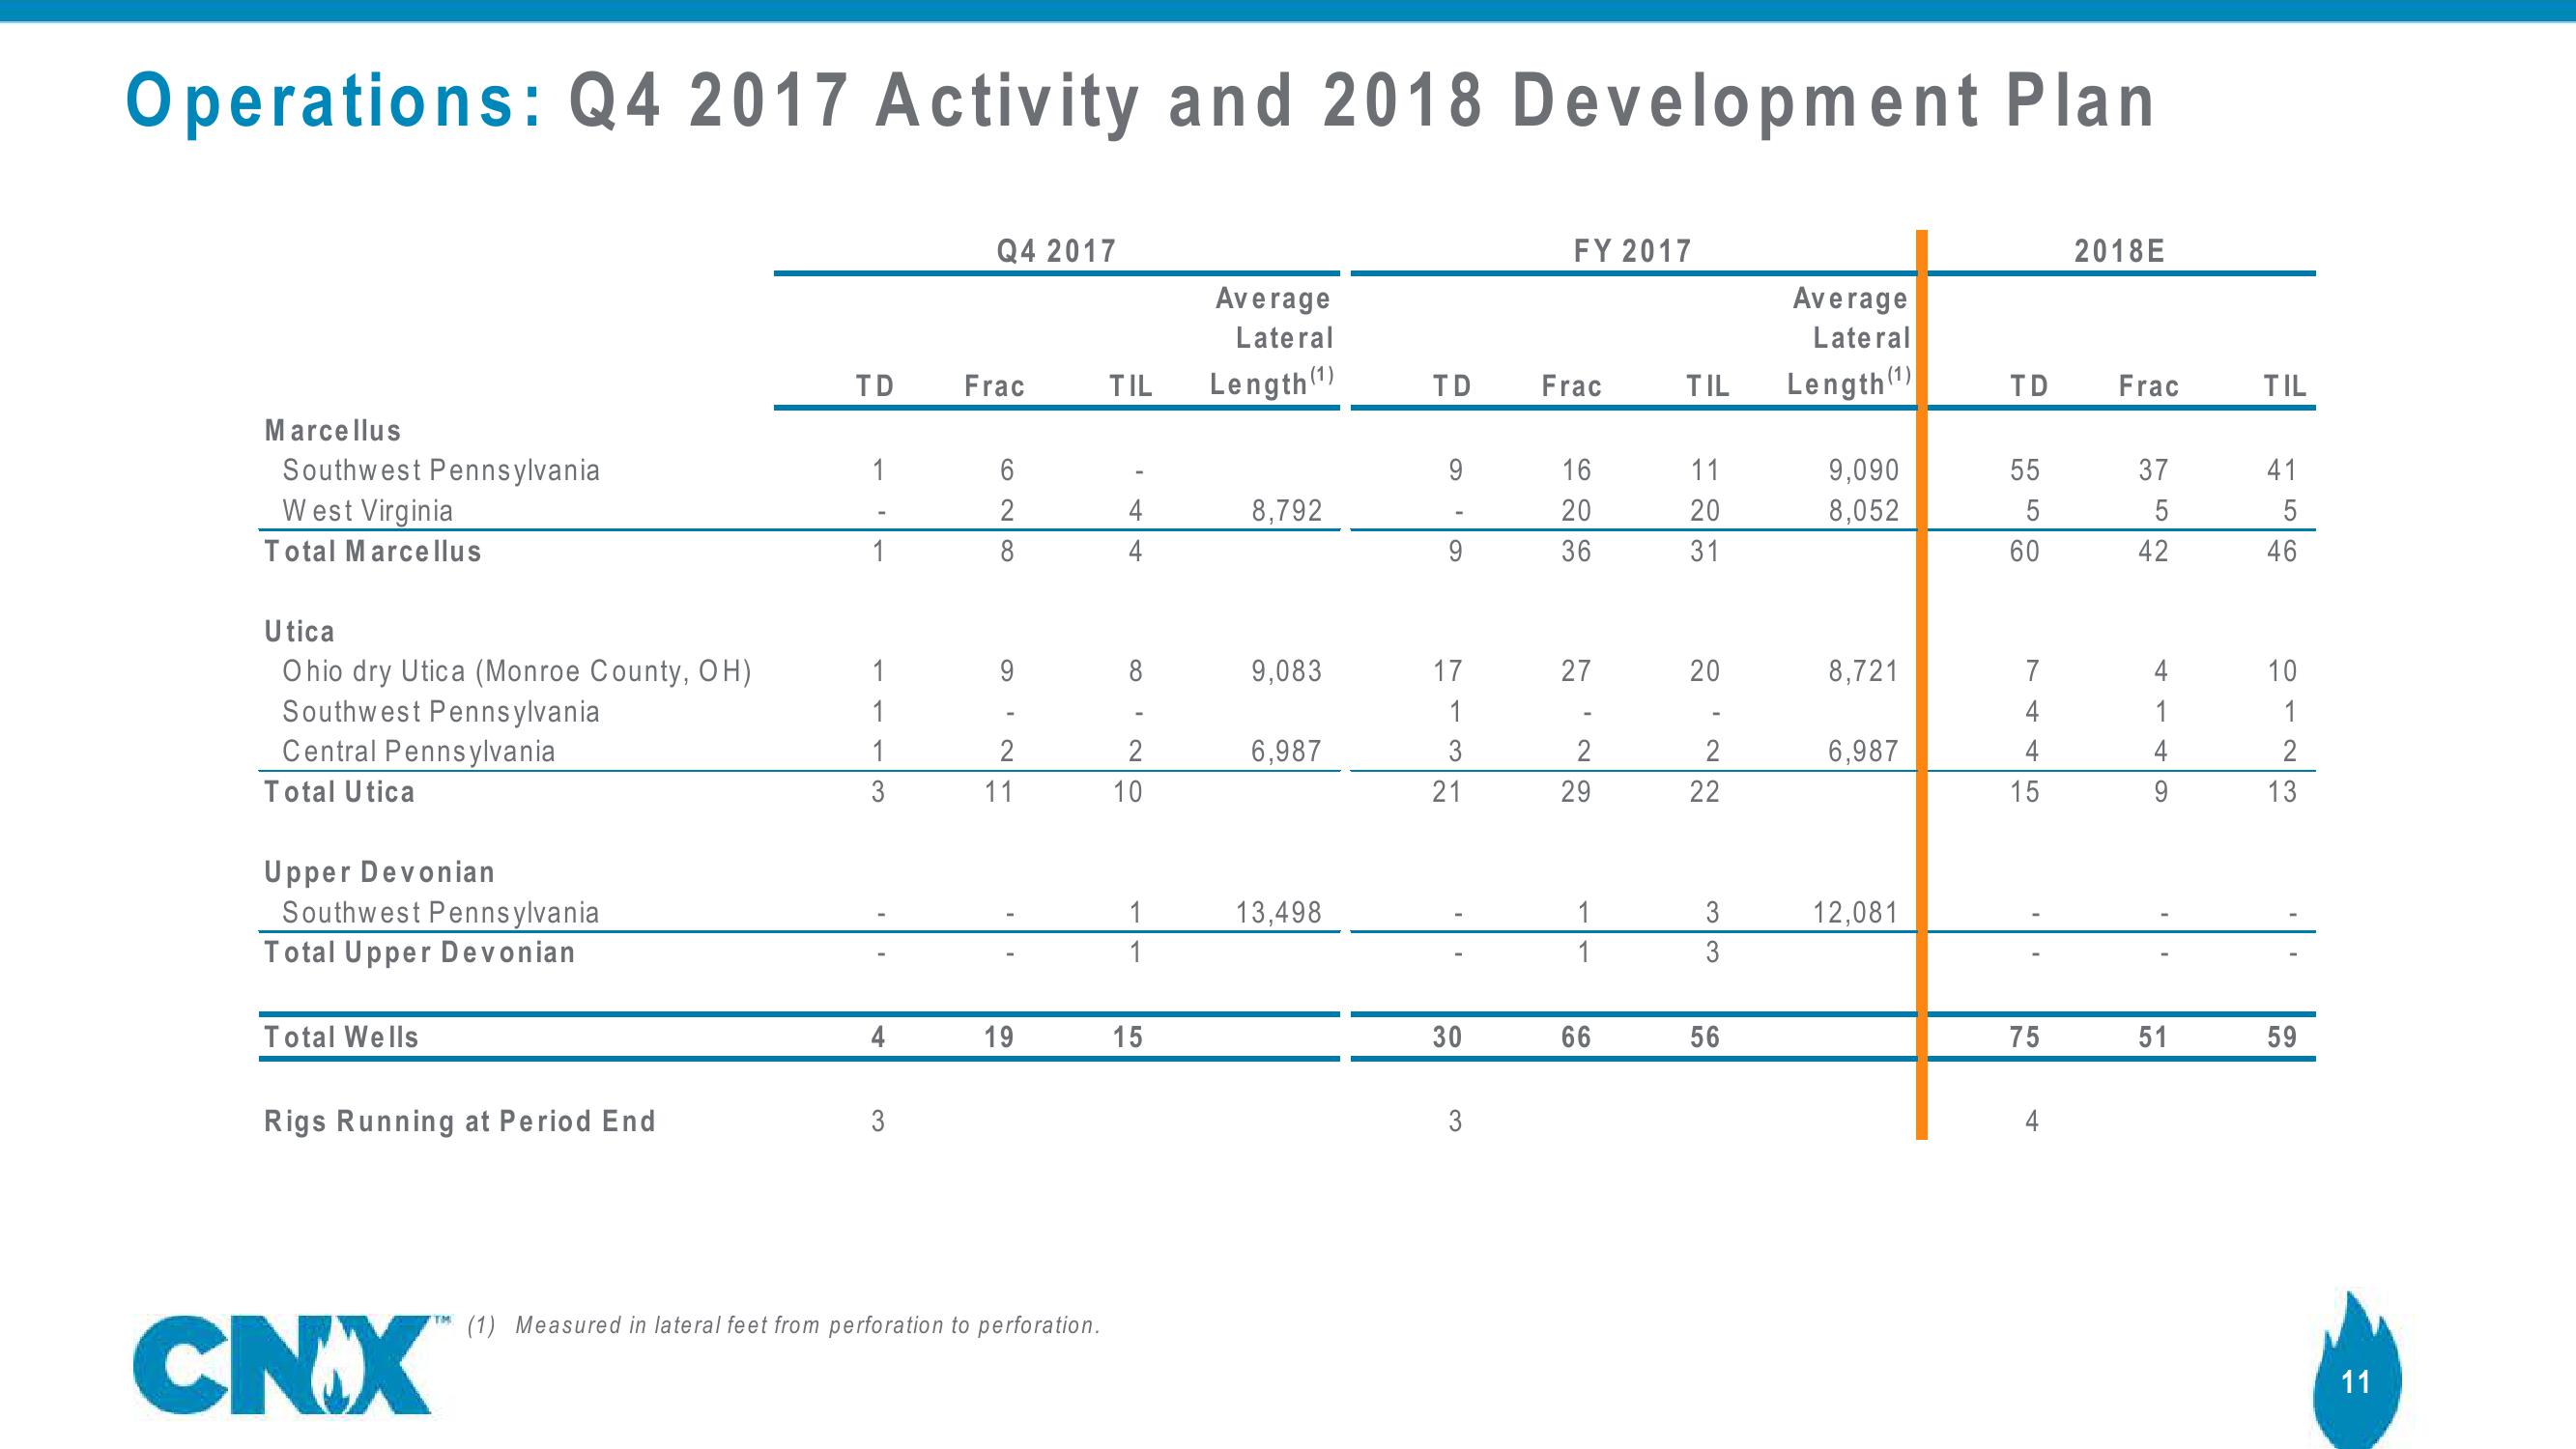This screenshot has width=2576, height=1449.
Task: Click the Total Wells 2018E TIL value '59'
Action: [x=2282, y=1037]
